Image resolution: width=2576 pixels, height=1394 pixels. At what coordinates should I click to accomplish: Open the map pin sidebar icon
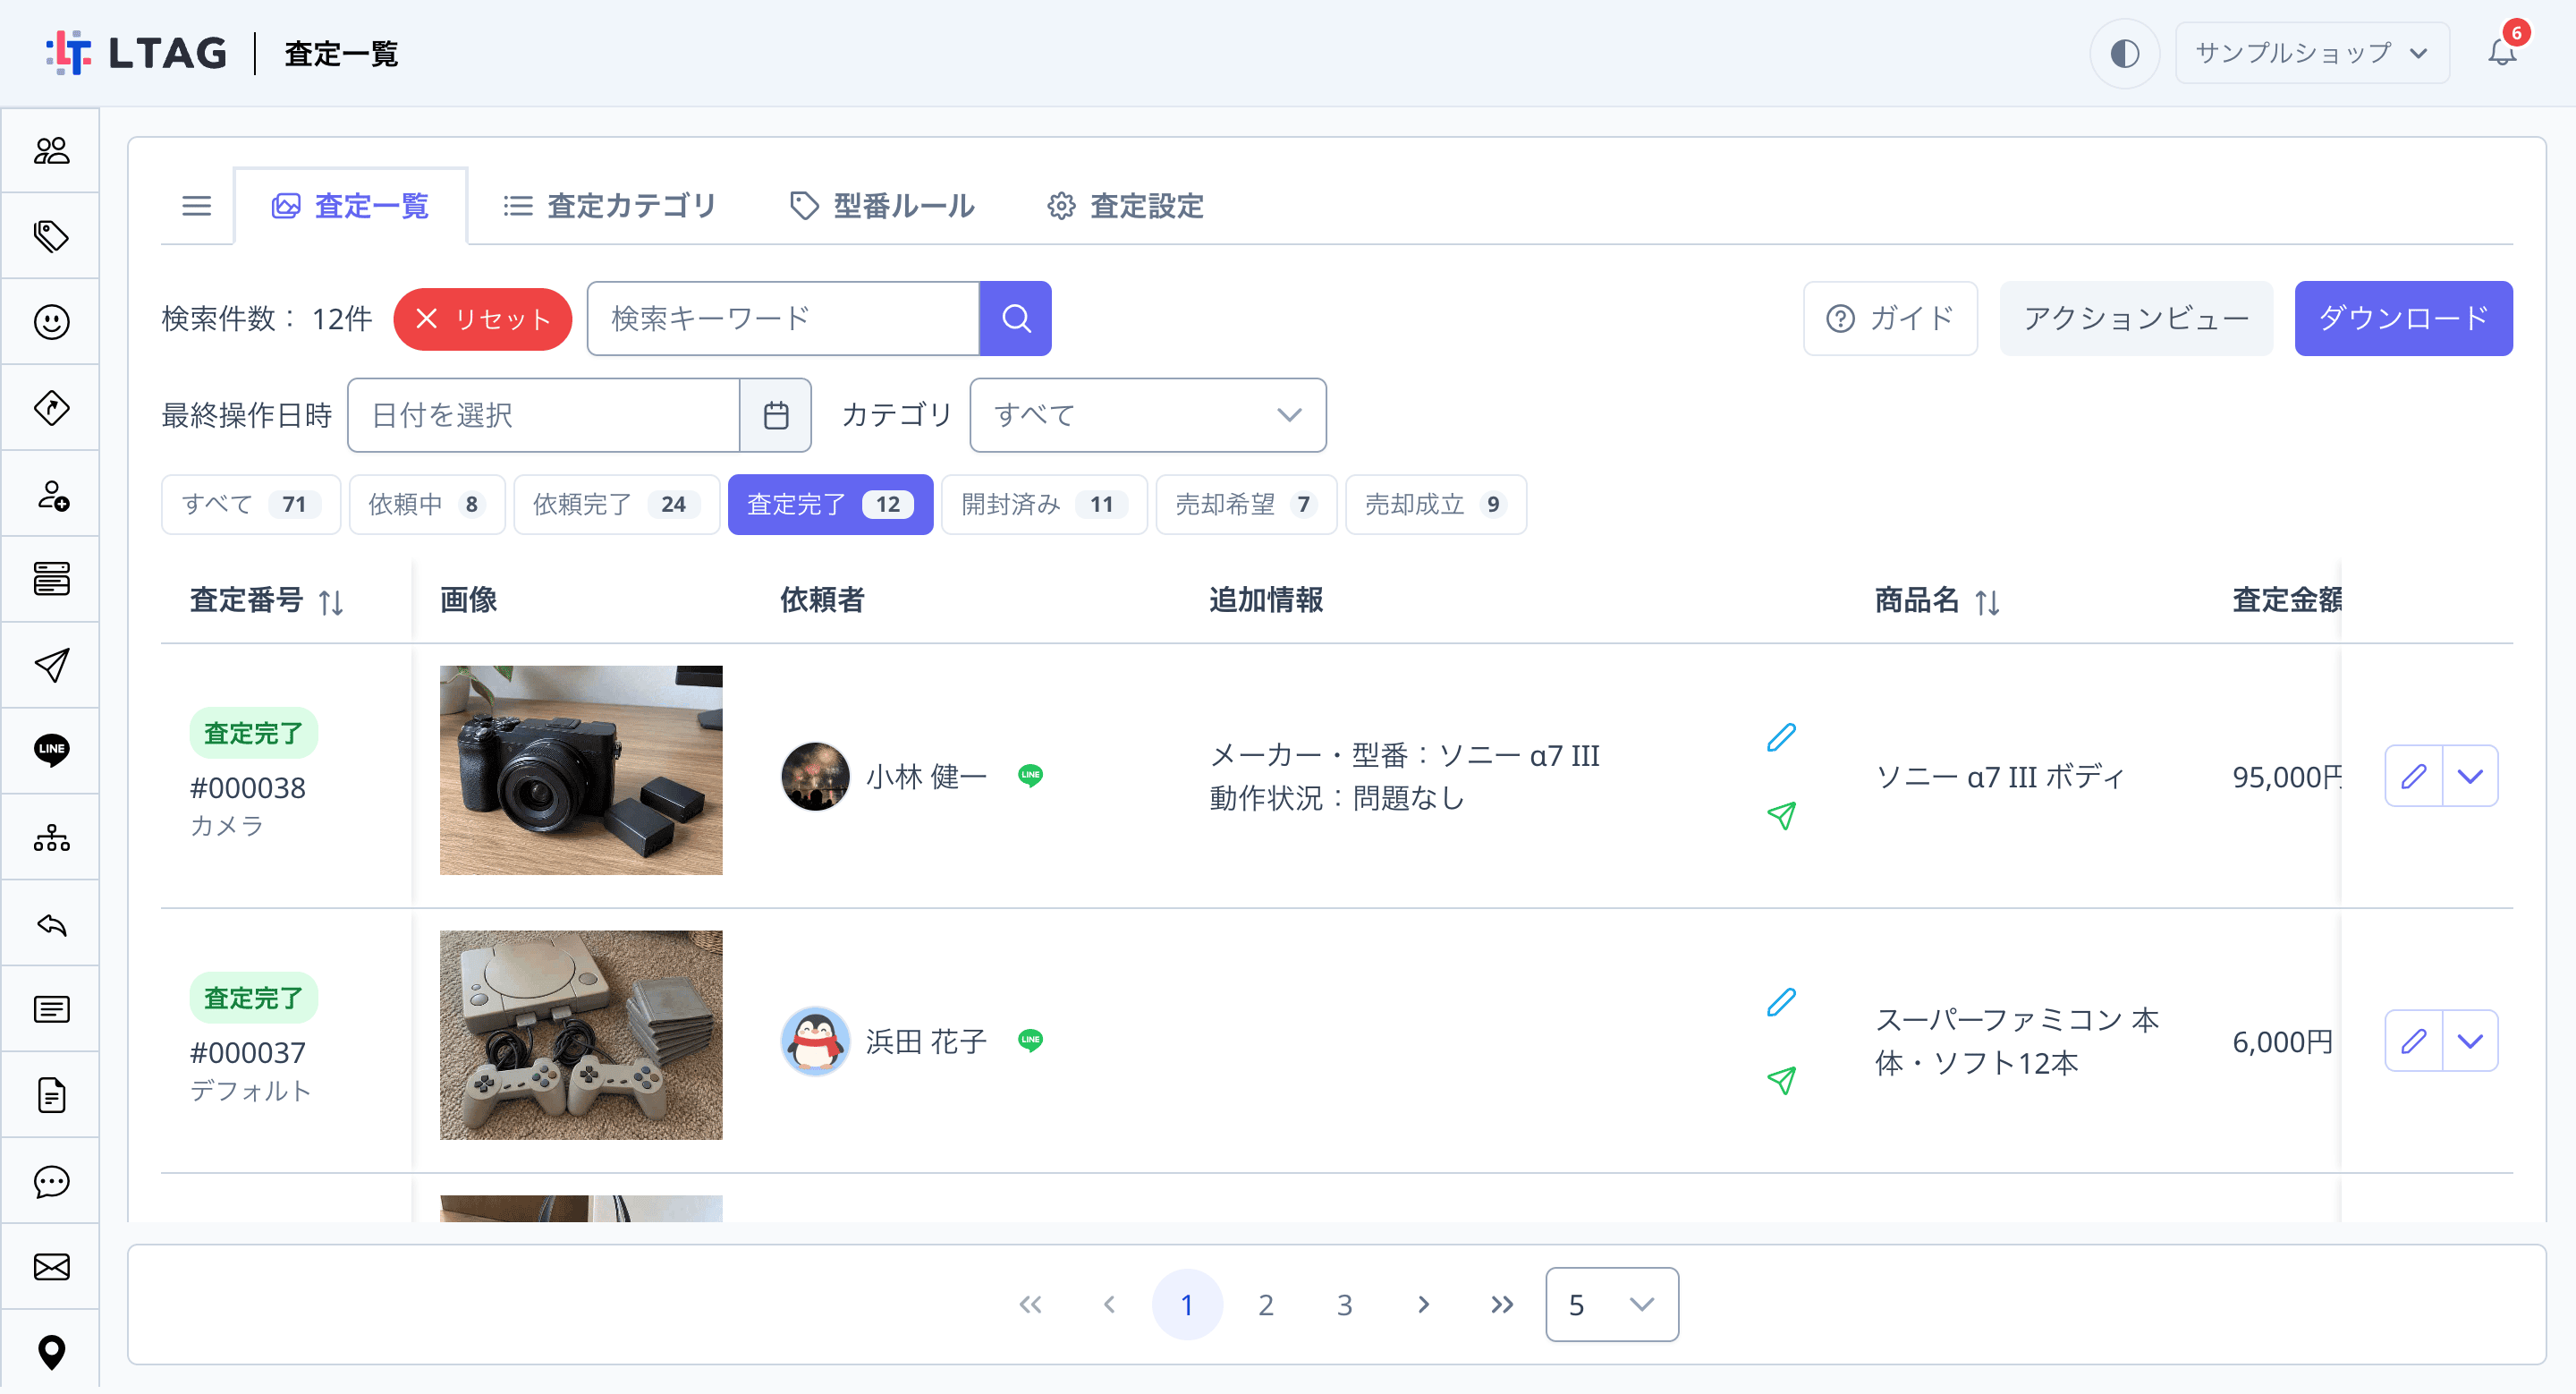[51, 1352]
